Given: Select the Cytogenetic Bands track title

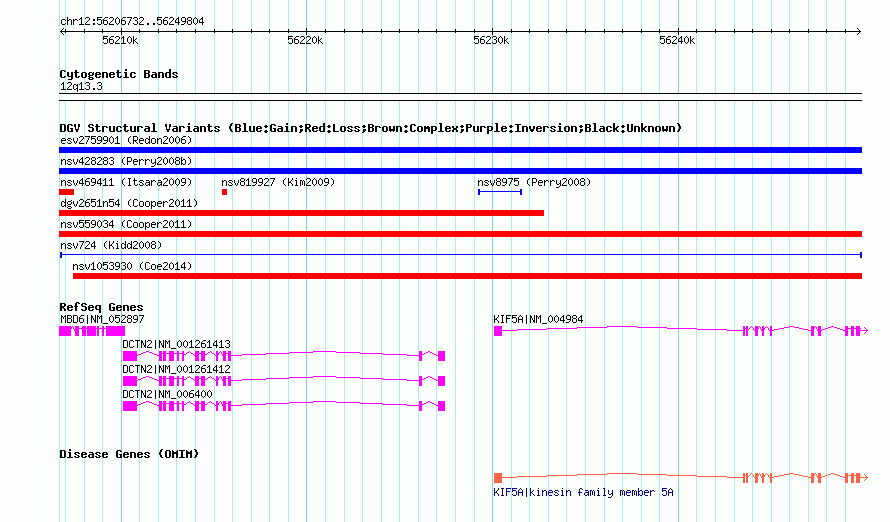Looking at the screenshot, I should point(119,74).
